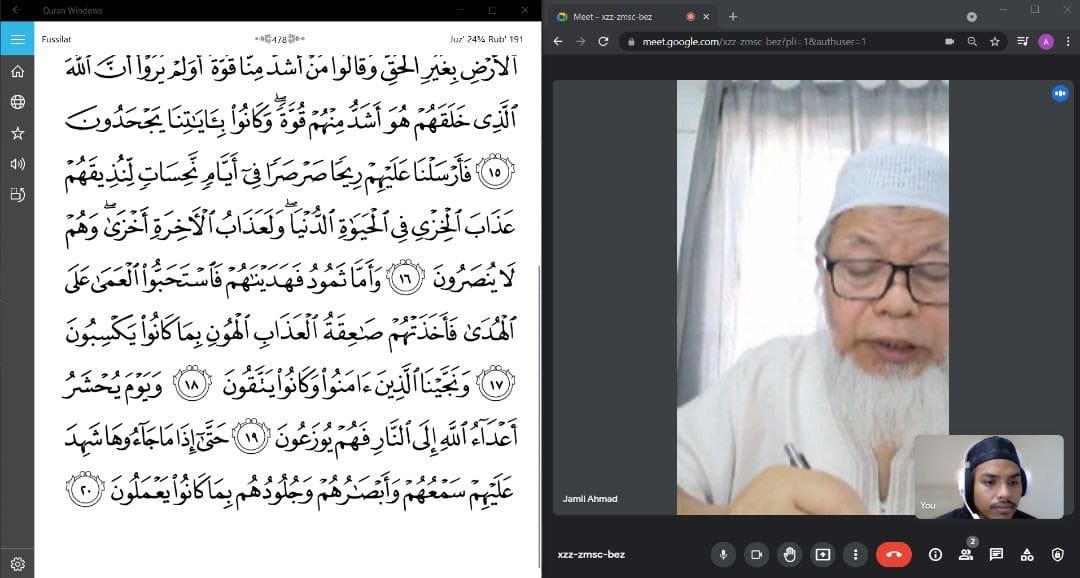
Task: Open the Chrome profile avatar A
Action: click(1046, 41)
